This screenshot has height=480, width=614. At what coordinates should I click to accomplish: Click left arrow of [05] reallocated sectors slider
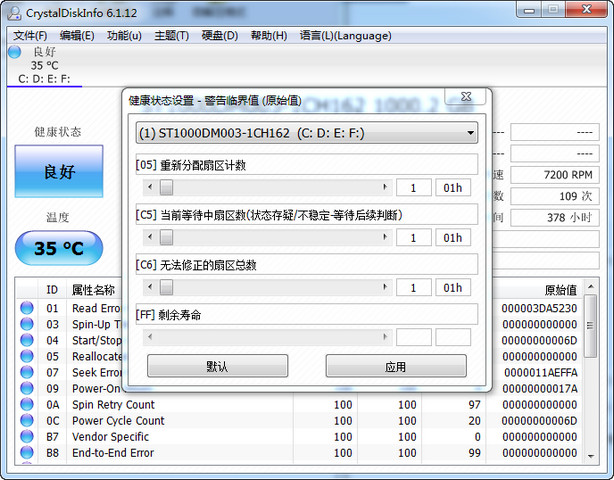click(150, 187)
